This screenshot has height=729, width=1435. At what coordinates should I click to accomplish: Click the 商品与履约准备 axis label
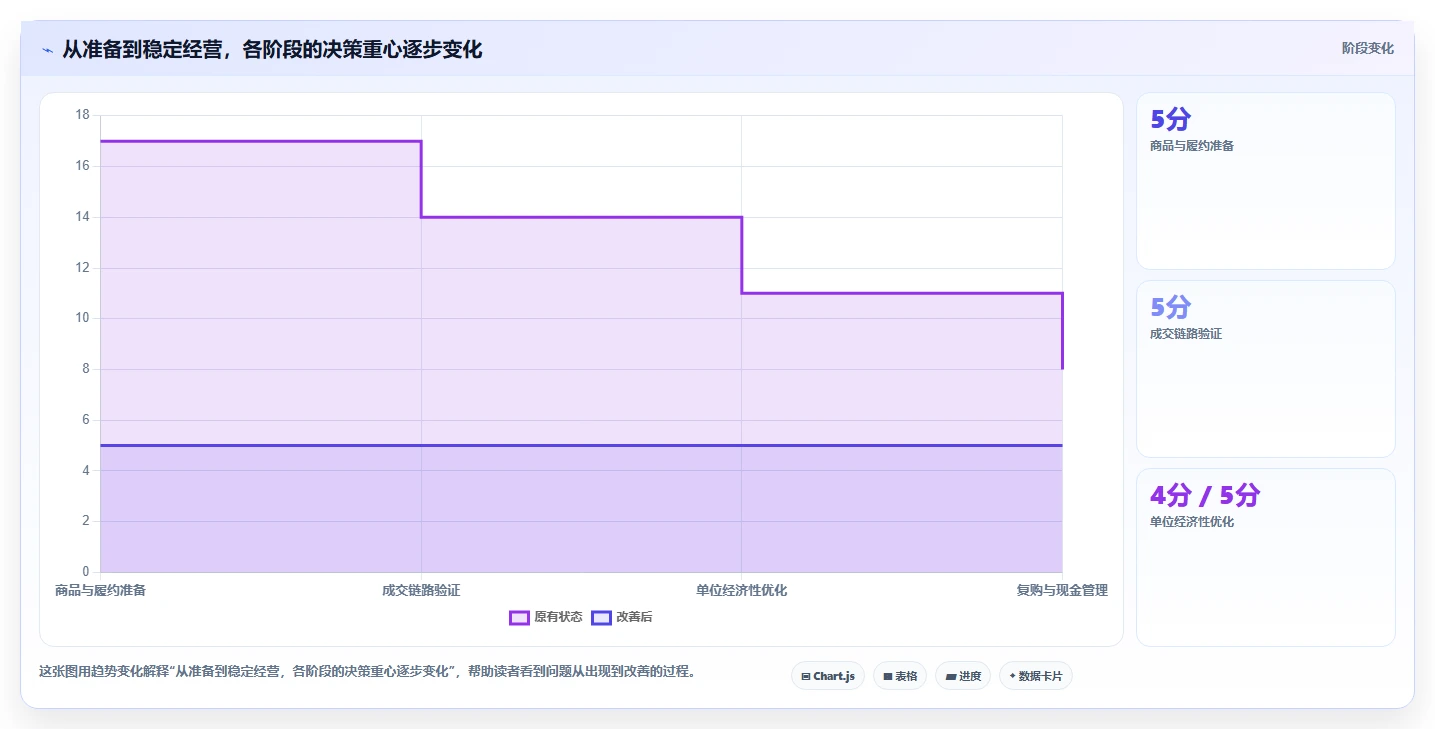click(100, 590)
